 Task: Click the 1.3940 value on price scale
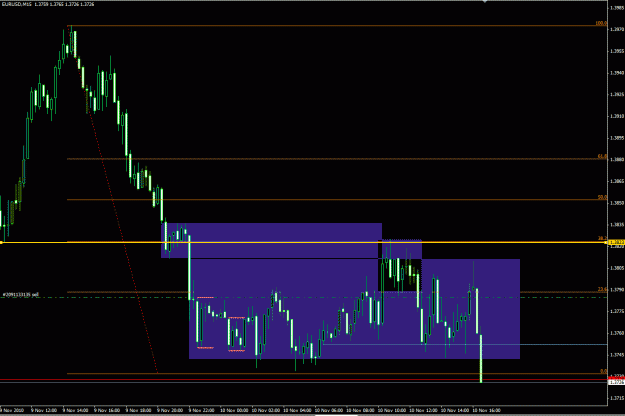point(617,73)
